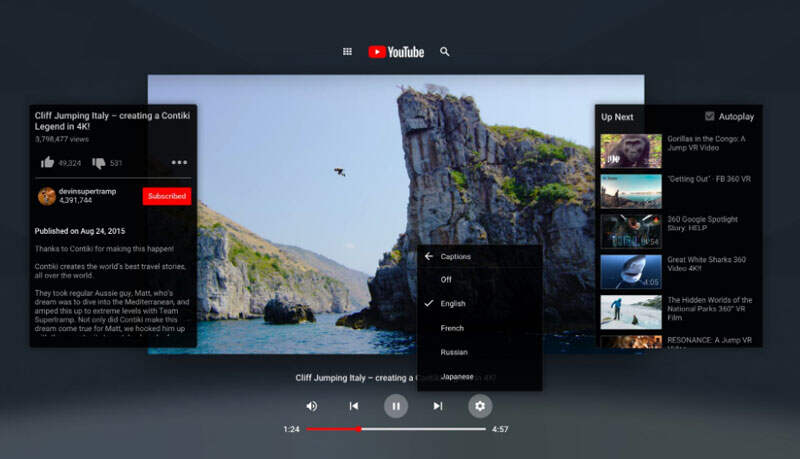Choose Russian captions
The height and width of the screenshot is (459, 800).
point(454,352)
